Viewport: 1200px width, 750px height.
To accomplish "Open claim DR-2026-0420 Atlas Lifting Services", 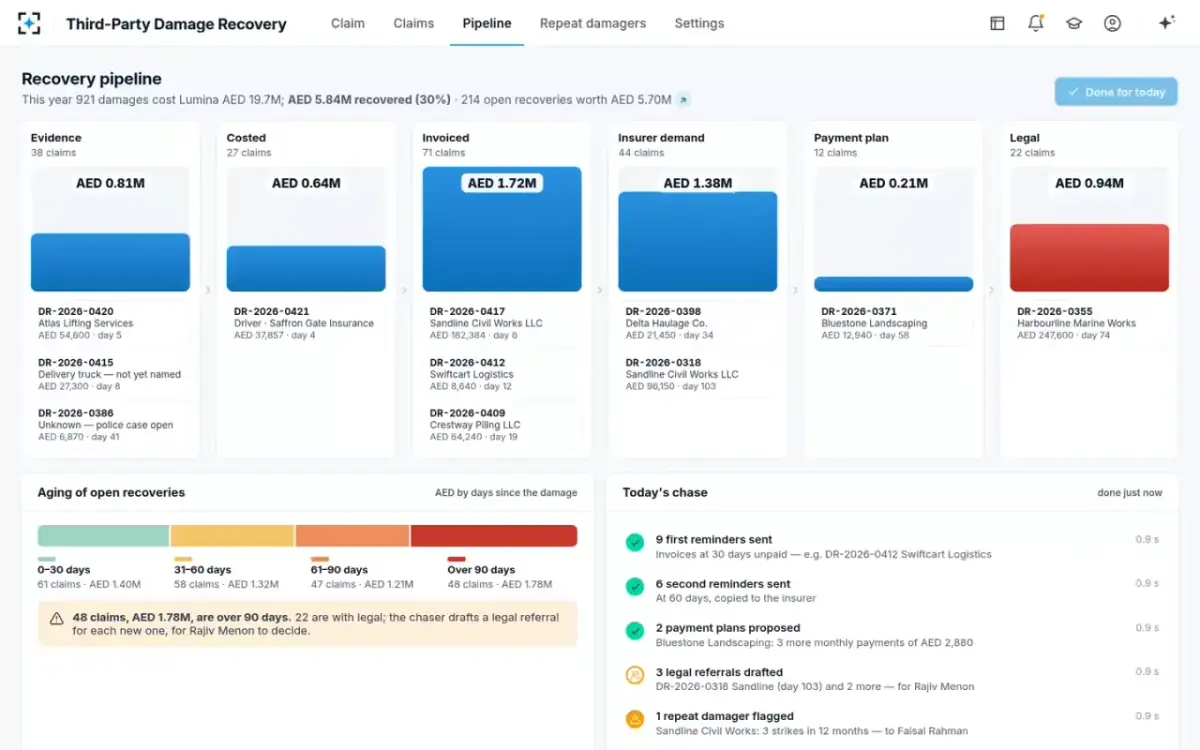I will (110, 323).
